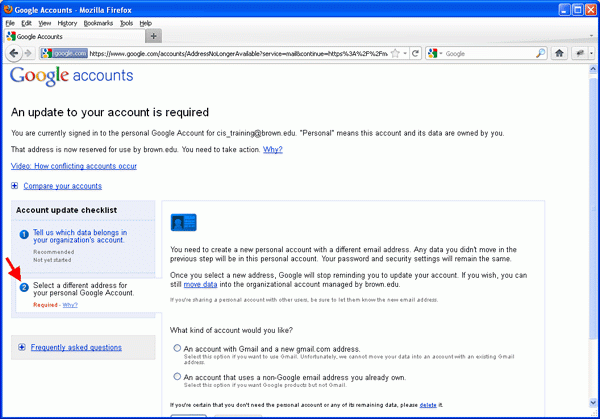
Task: Click the Google accounts logo
Action: pos(72,76)
